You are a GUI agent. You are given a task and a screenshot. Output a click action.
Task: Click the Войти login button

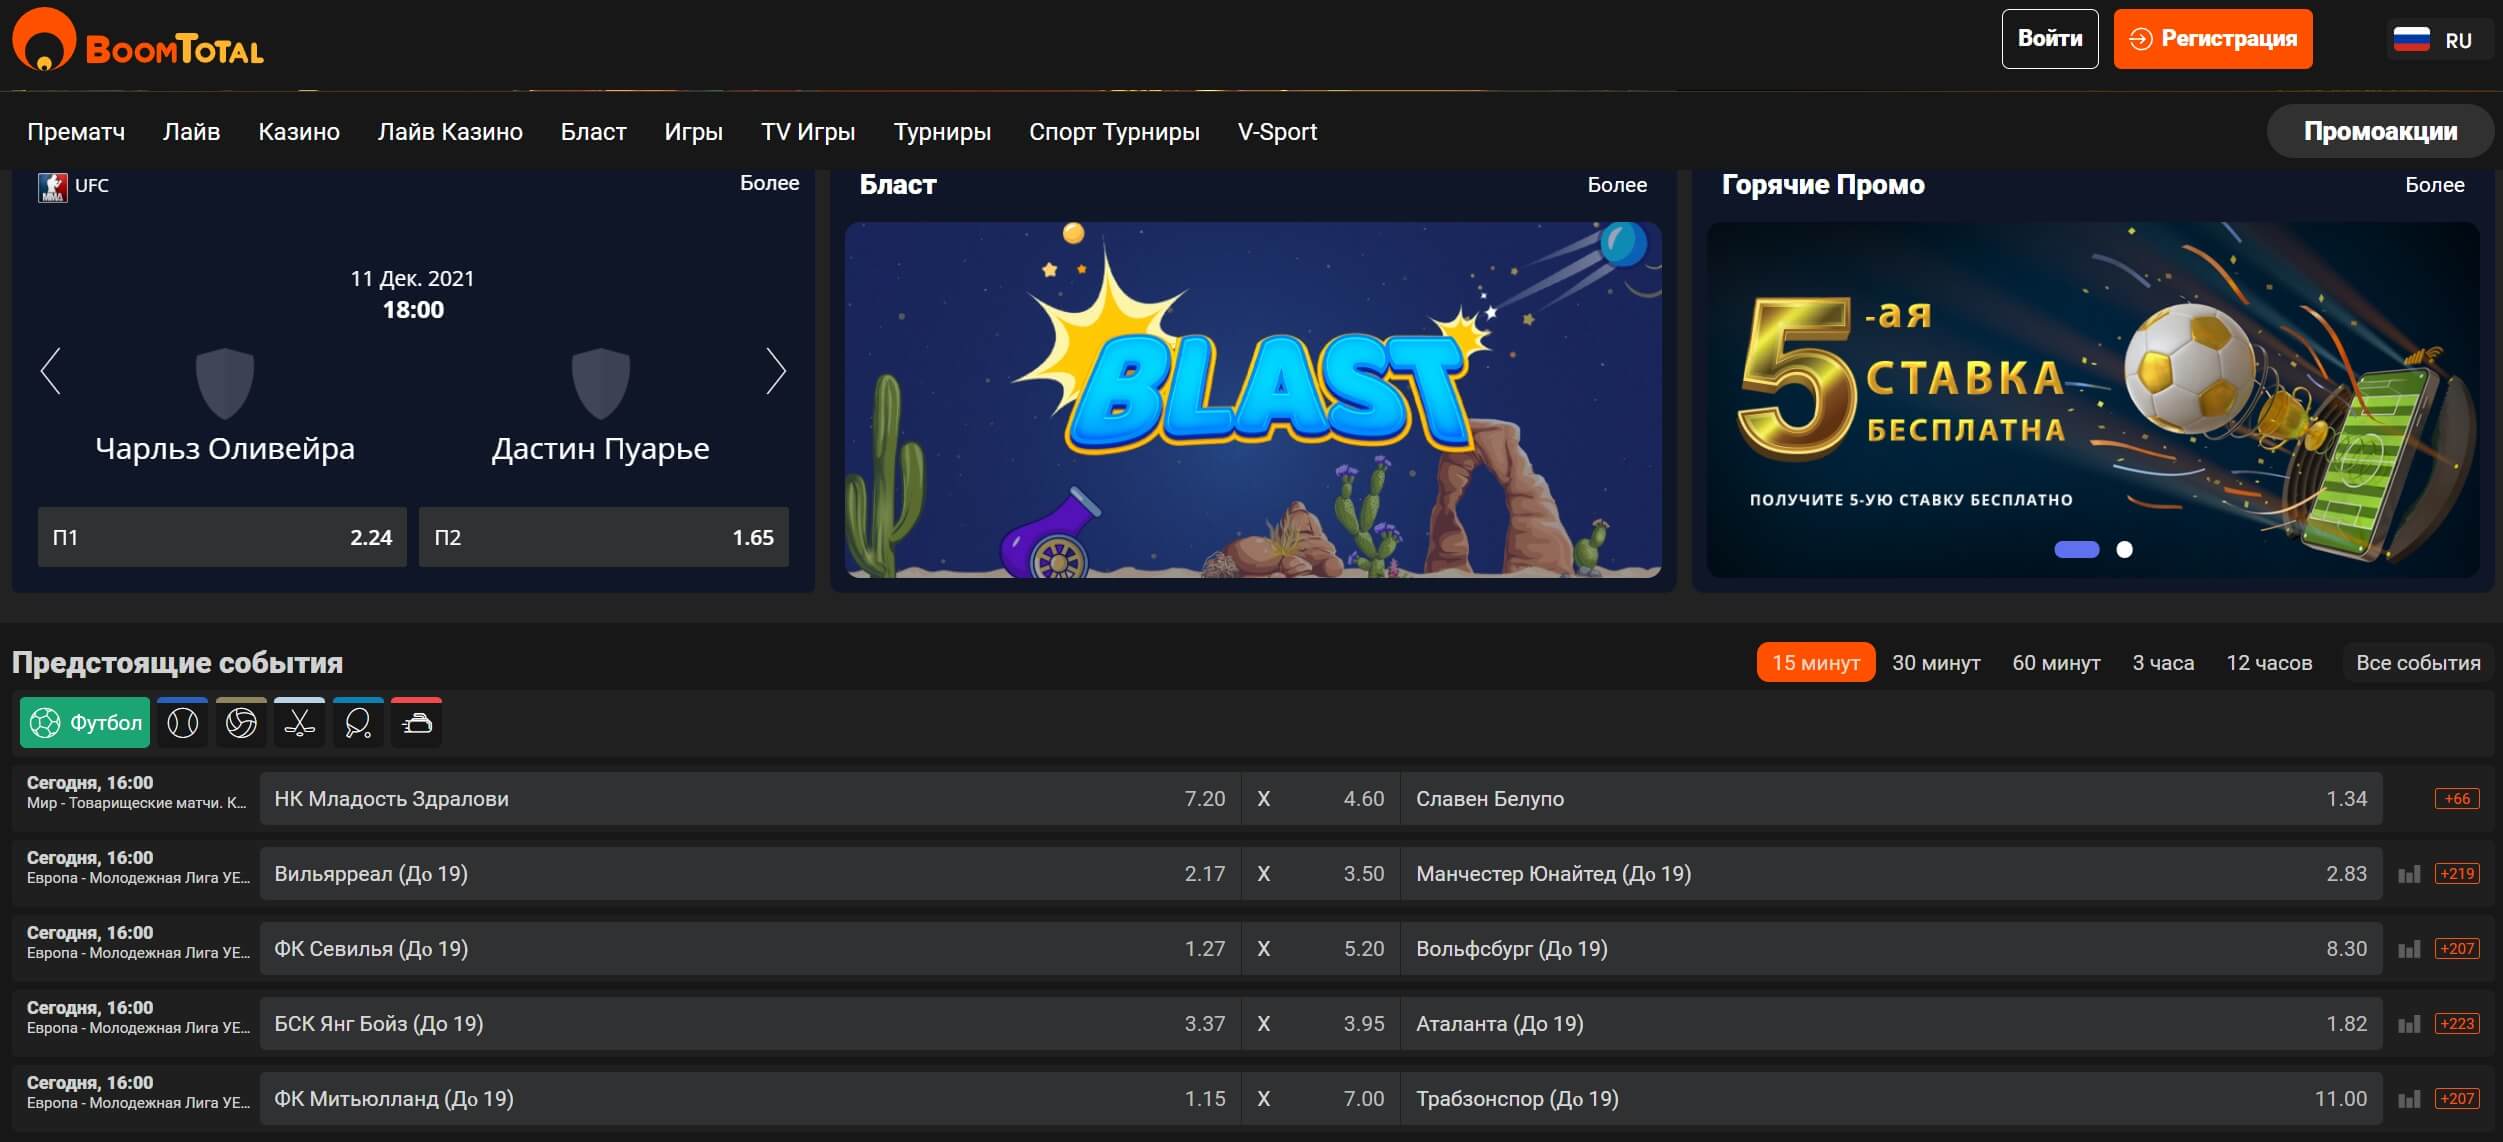pos(2050,39)
